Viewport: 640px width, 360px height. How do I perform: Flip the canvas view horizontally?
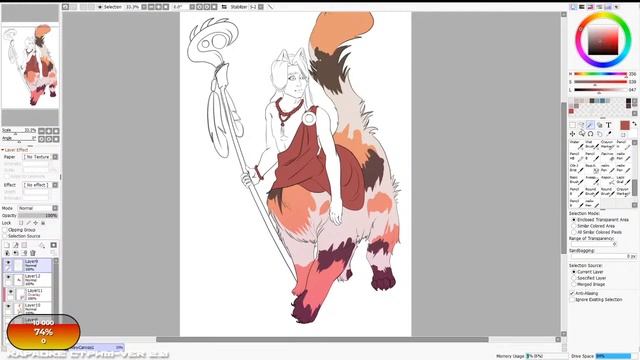pos(224,7)
